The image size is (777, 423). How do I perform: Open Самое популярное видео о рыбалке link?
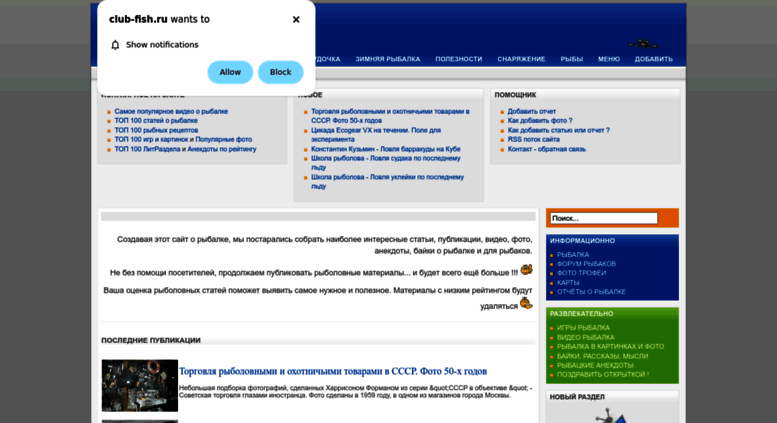171,111
